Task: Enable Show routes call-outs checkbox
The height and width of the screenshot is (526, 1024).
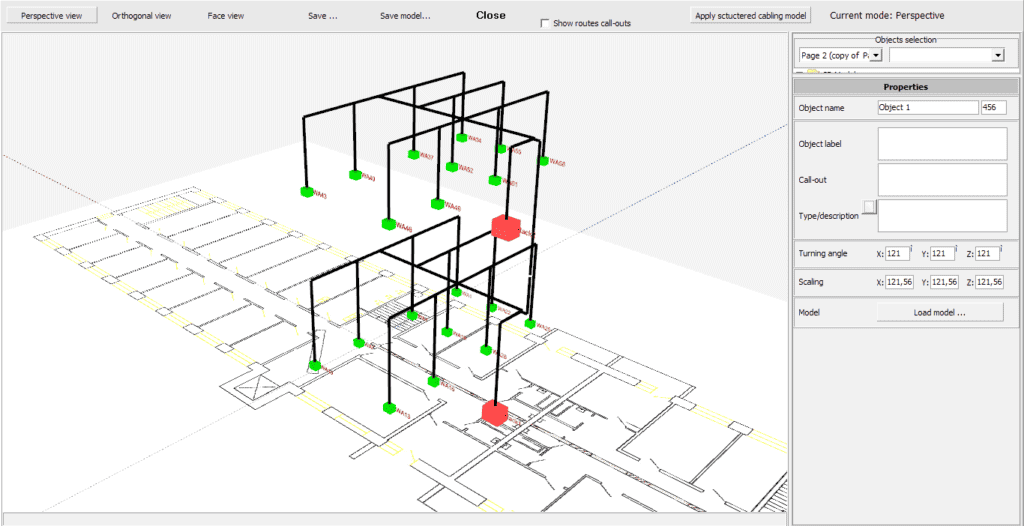Action: (544, 23)
